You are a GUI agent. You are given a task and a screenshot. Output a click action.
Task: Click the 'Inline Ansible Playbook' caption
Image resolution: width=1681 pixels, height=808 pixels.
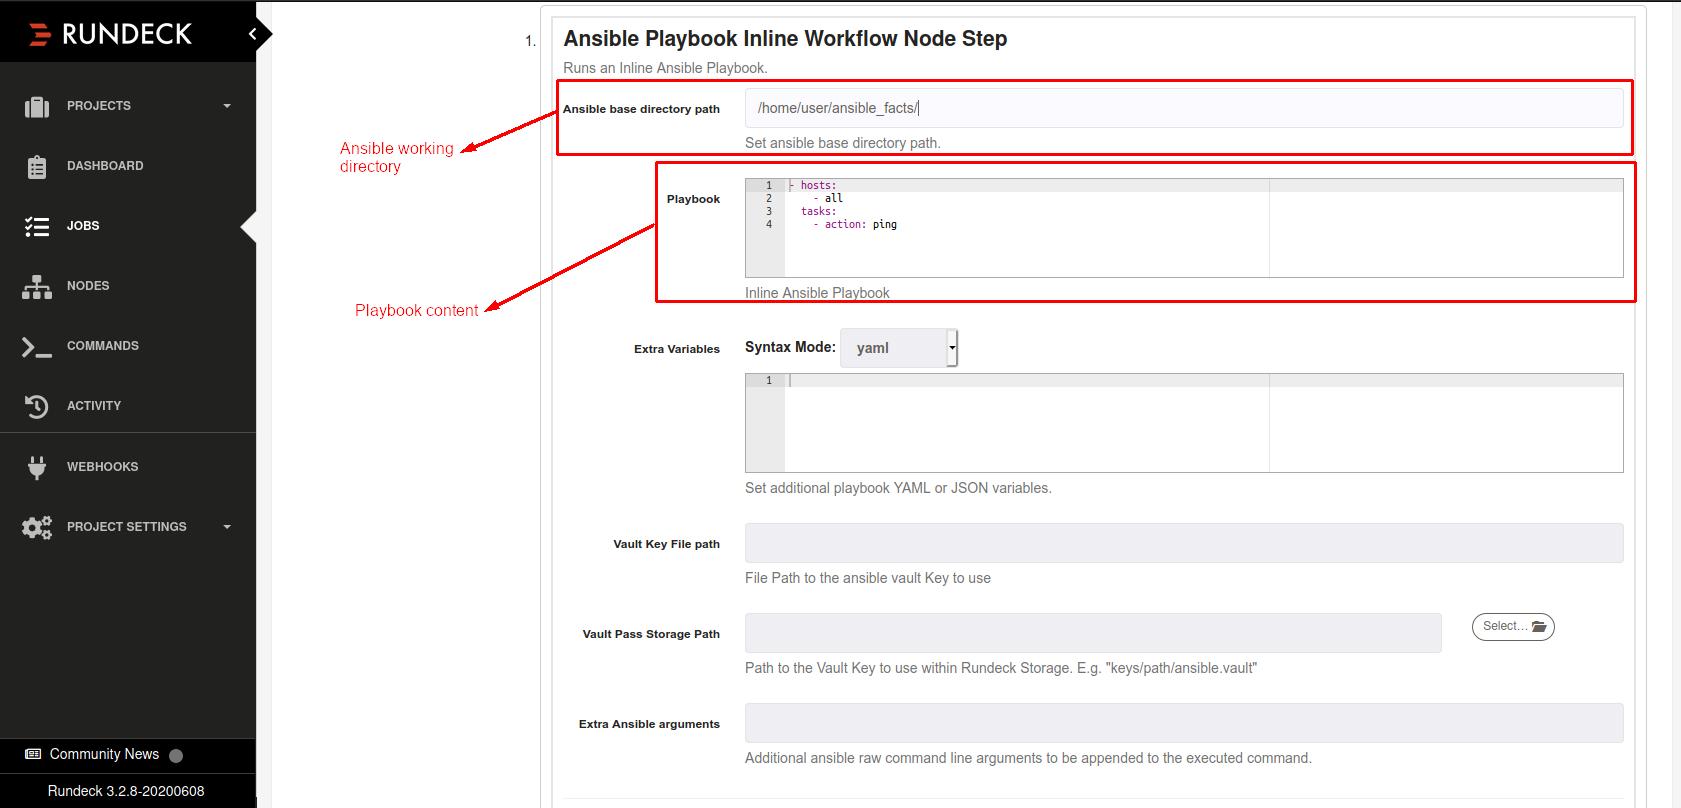coord(817,293)
